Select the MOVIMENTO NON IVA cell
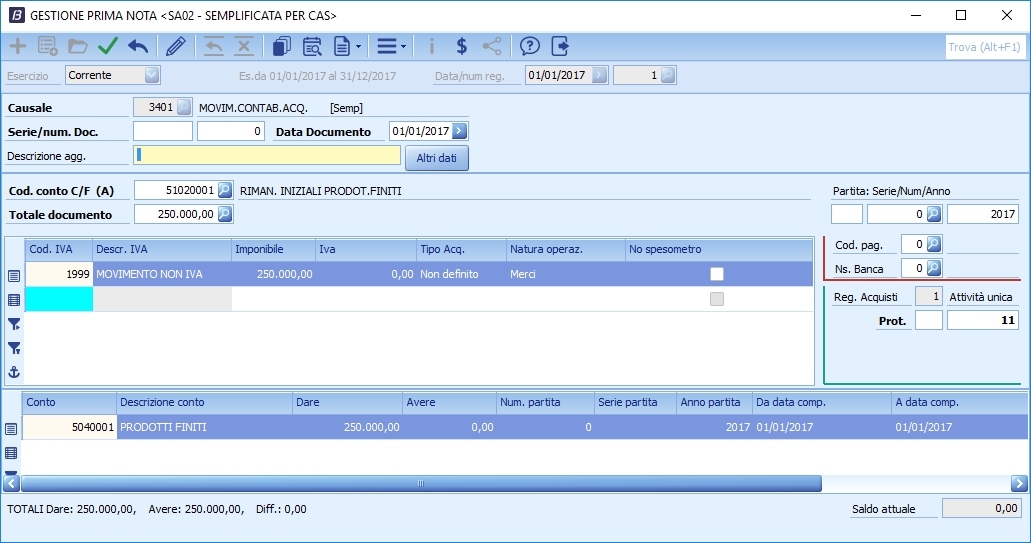The height and width of the screenshot is (543, 1031). click(x=162, y=274)
